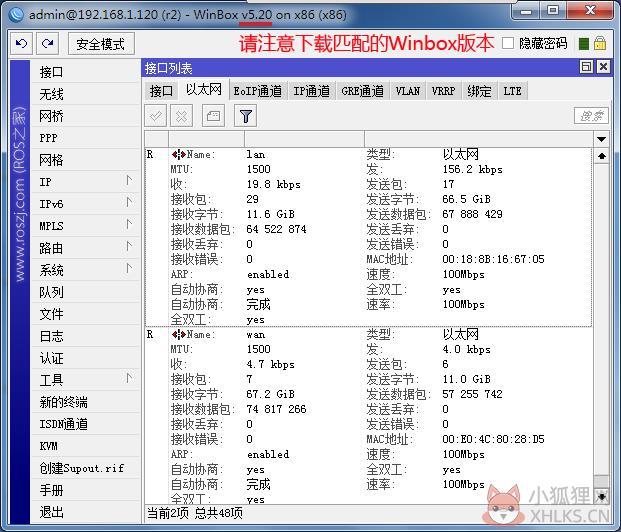Viewport: 621px width, 532px height.
Task: Click the interface icon beside lan name
Action: (179, 154)
